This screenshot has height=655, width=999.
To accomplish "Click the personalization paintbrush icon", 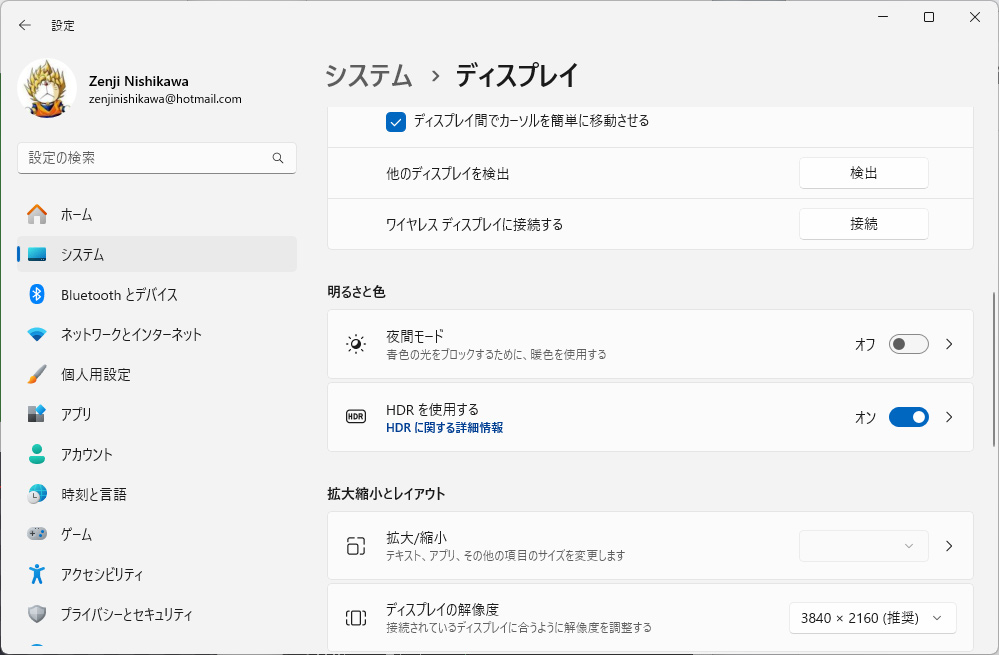I will tap(37, 374).
